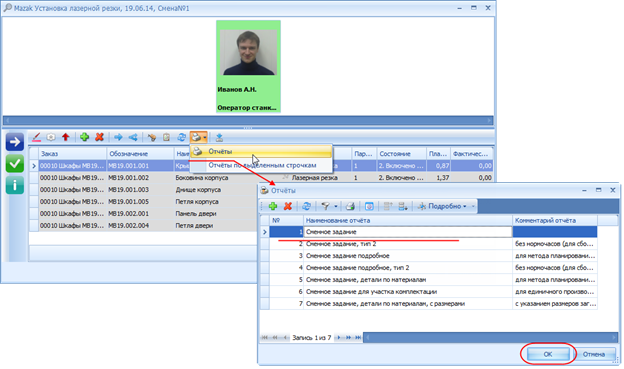This screenshot has width=624, height=369.
Task: Go to next page in record navigator
Action: [349, 338]
